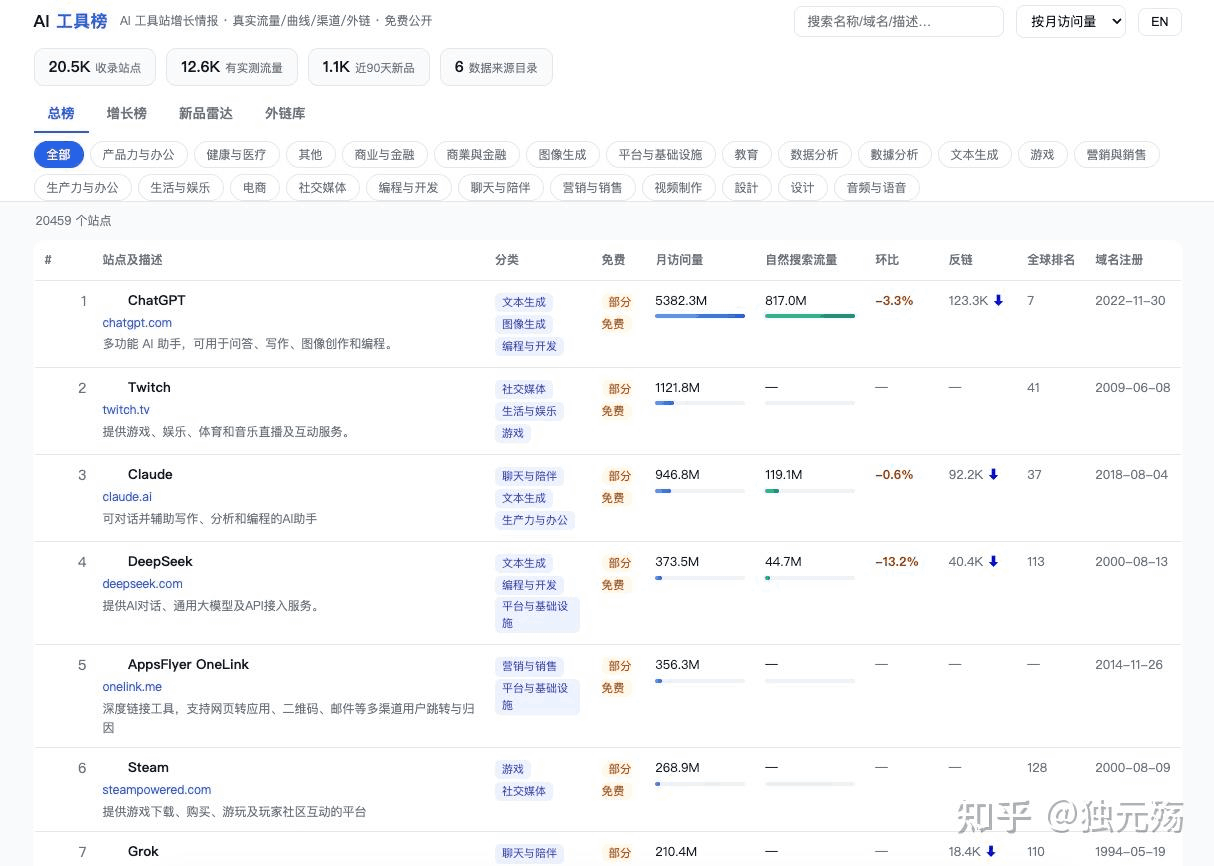The width and height of the screenshot is (1214, 866).
Task: Click the Grok site name
Action: pos(143,851)
